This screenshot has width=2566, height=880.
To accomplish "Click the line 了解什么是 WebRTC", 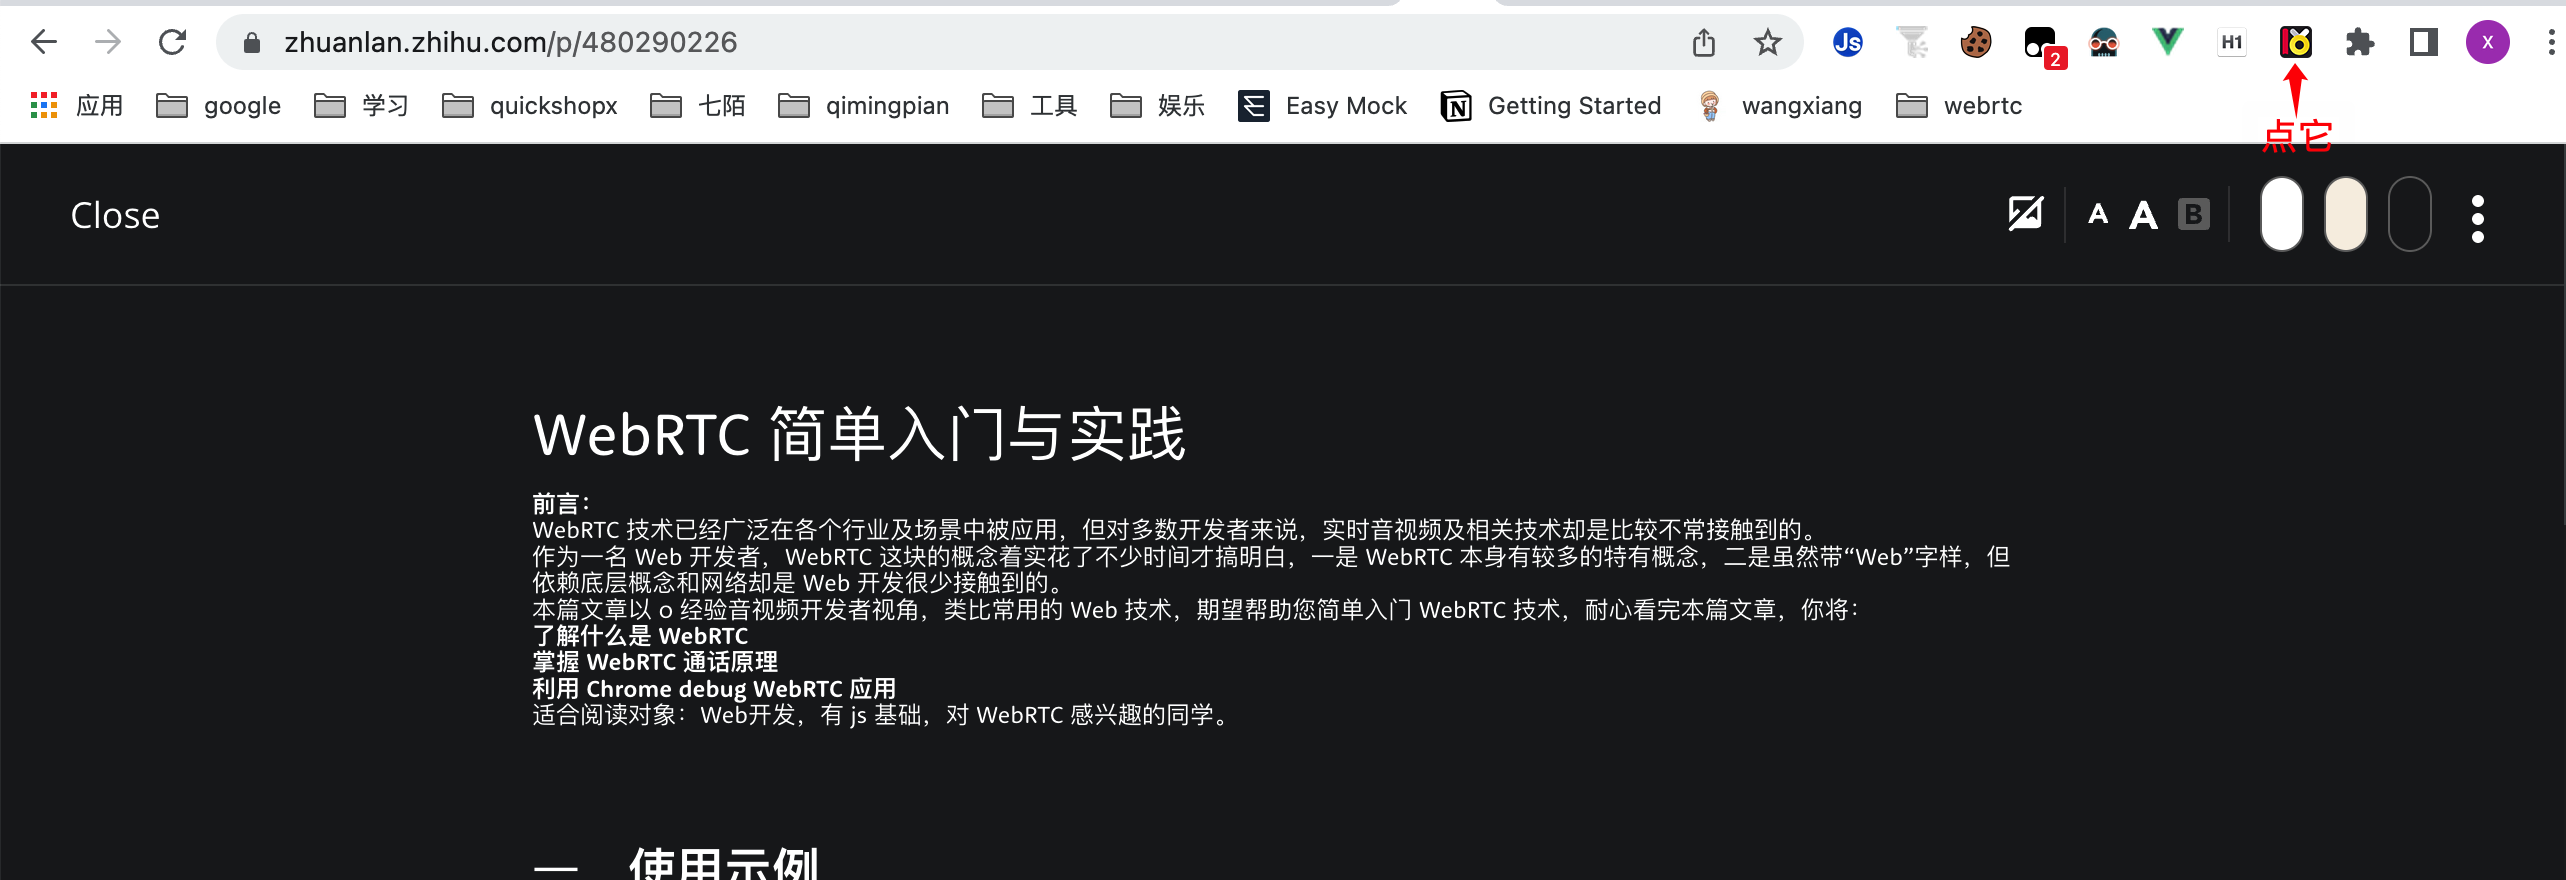I will coord(640,636).
